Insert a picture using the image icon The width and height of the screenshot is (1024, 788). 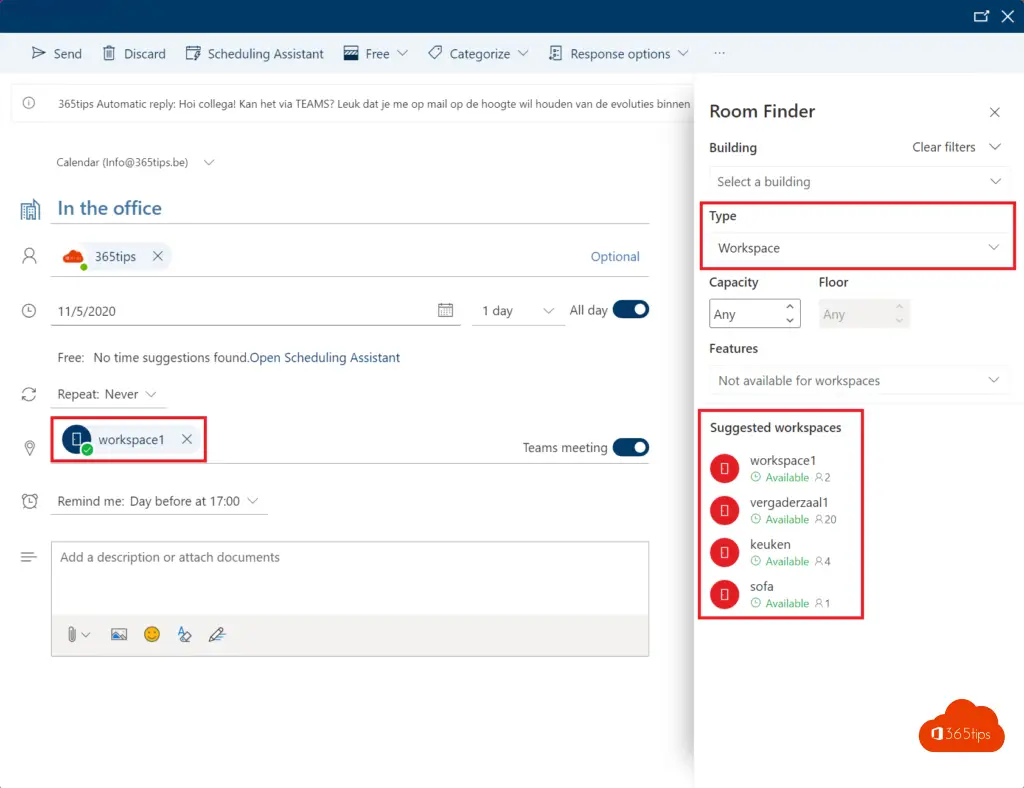[119, 634]
